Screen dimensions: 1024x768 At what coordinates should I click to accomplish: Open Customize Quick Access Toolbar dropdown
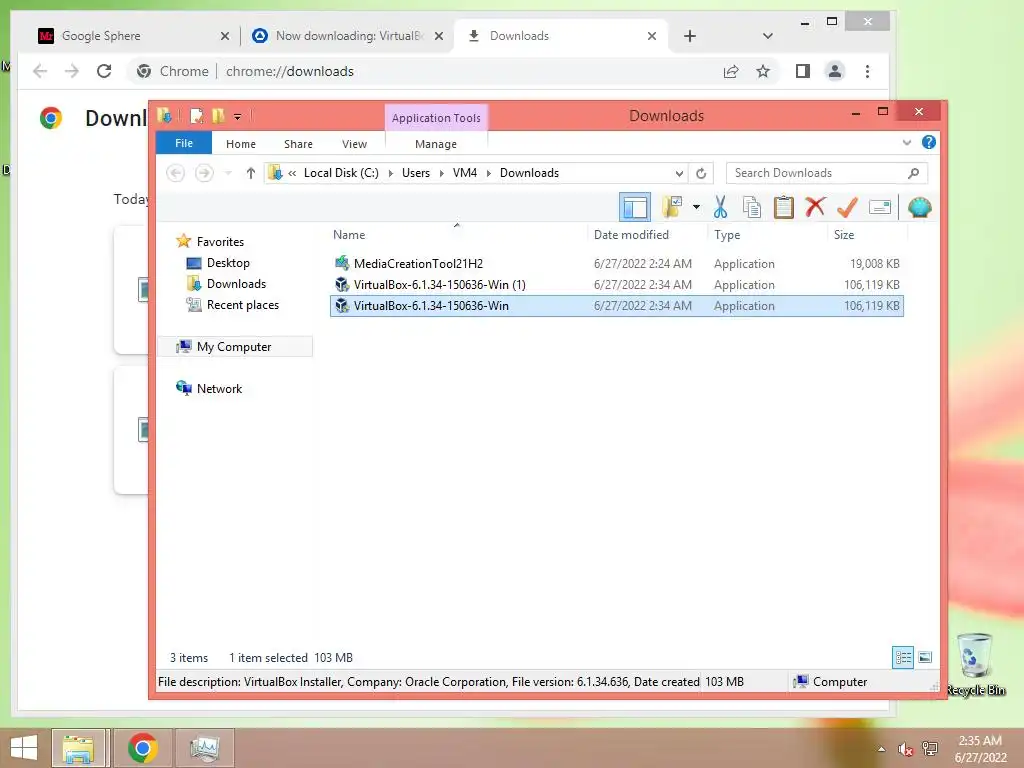(x=238, y=117)
